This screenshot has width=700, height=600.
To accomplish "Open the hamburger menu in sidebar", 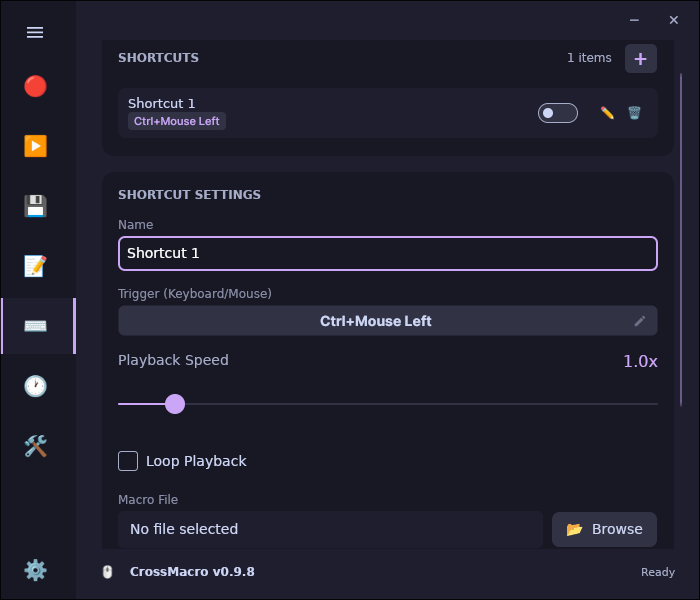I will pyautogui.click(x=35, y=32).
